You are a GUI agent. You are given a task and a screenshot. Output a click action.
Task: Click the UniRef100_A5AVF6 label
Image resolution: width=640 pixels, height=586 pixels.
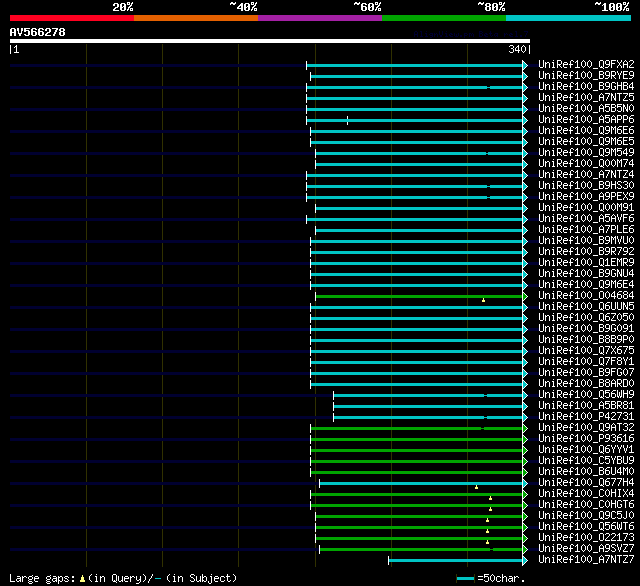[x=586, y=219]
